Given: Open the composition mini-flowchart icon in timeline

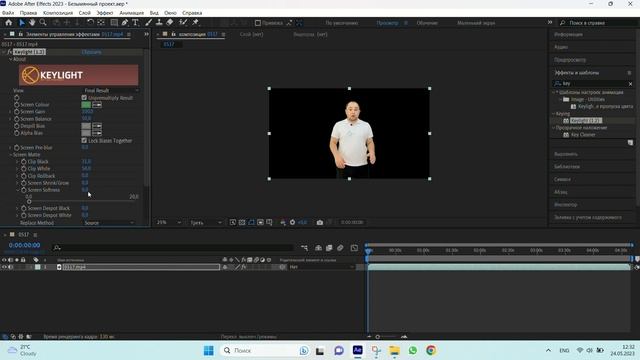Looking at the screenshot, I should tap(304, 248).
